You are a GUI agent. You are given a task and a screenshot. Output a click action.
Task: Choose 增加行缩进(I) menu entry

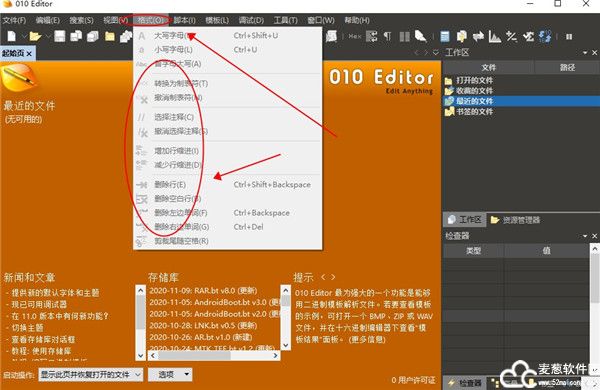[x=227, y=151]
